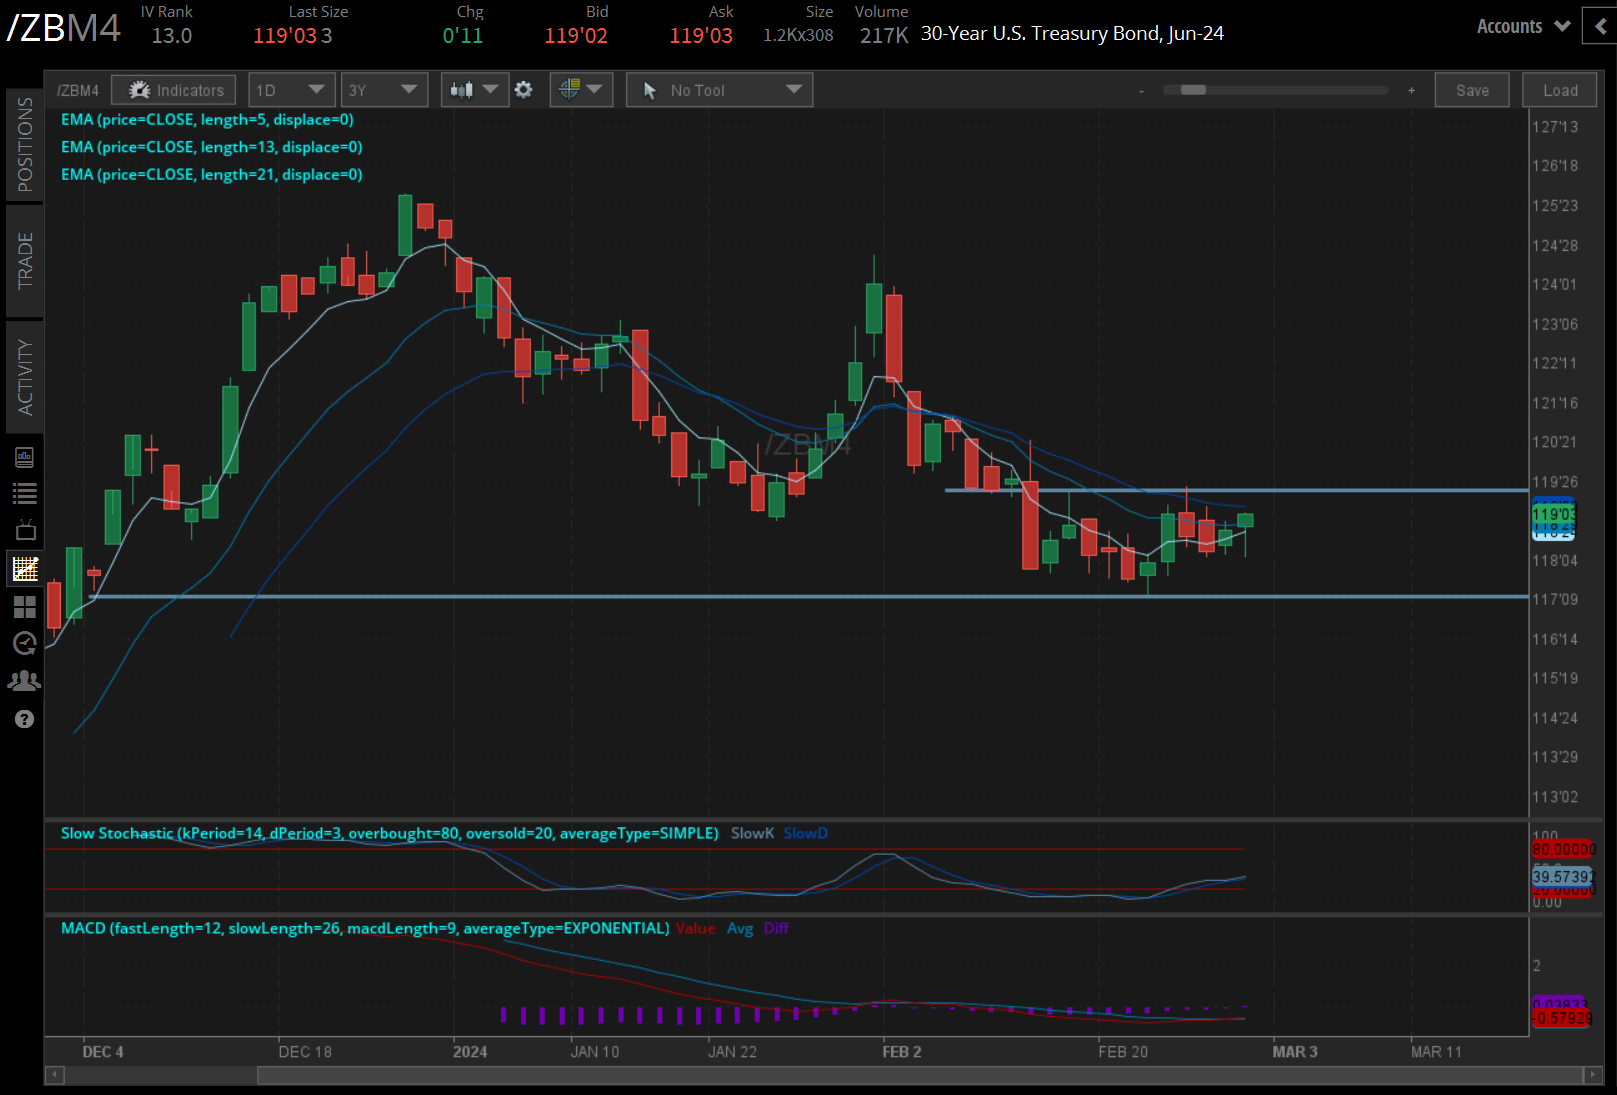Image resolution: width=1617 pixels, height=1095 pixels.
Task: Click the 80.00000 overbought level tag
Action: click(1563, 850)
